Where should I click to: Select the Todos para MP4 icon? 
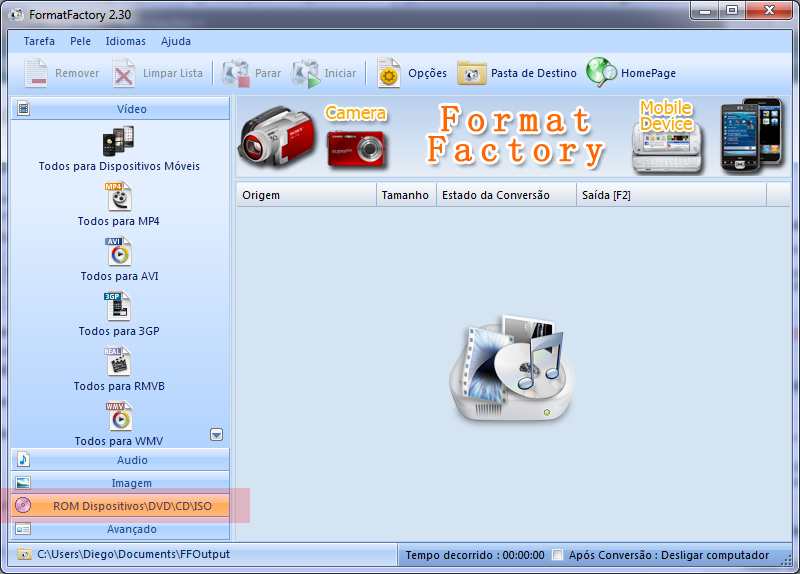(119, 197)
